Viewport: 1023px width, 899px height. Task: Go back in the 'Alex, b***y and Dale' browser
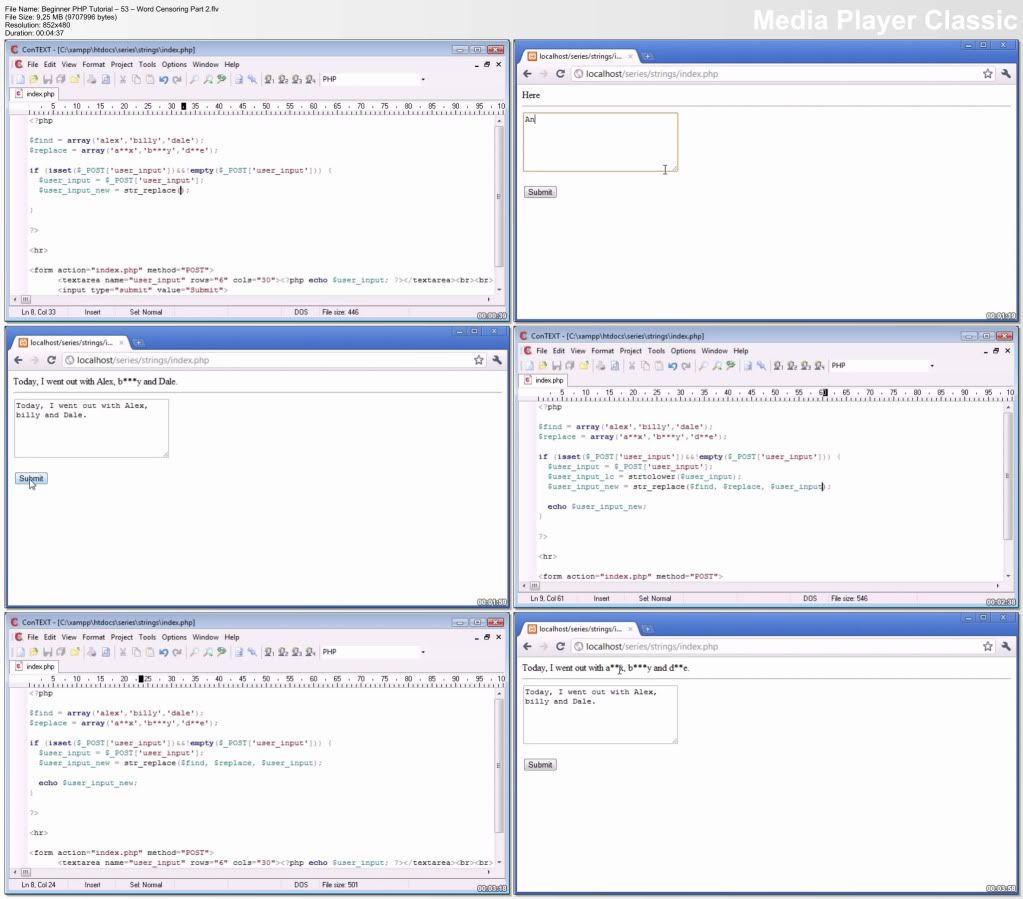click(x=18, y=361)
